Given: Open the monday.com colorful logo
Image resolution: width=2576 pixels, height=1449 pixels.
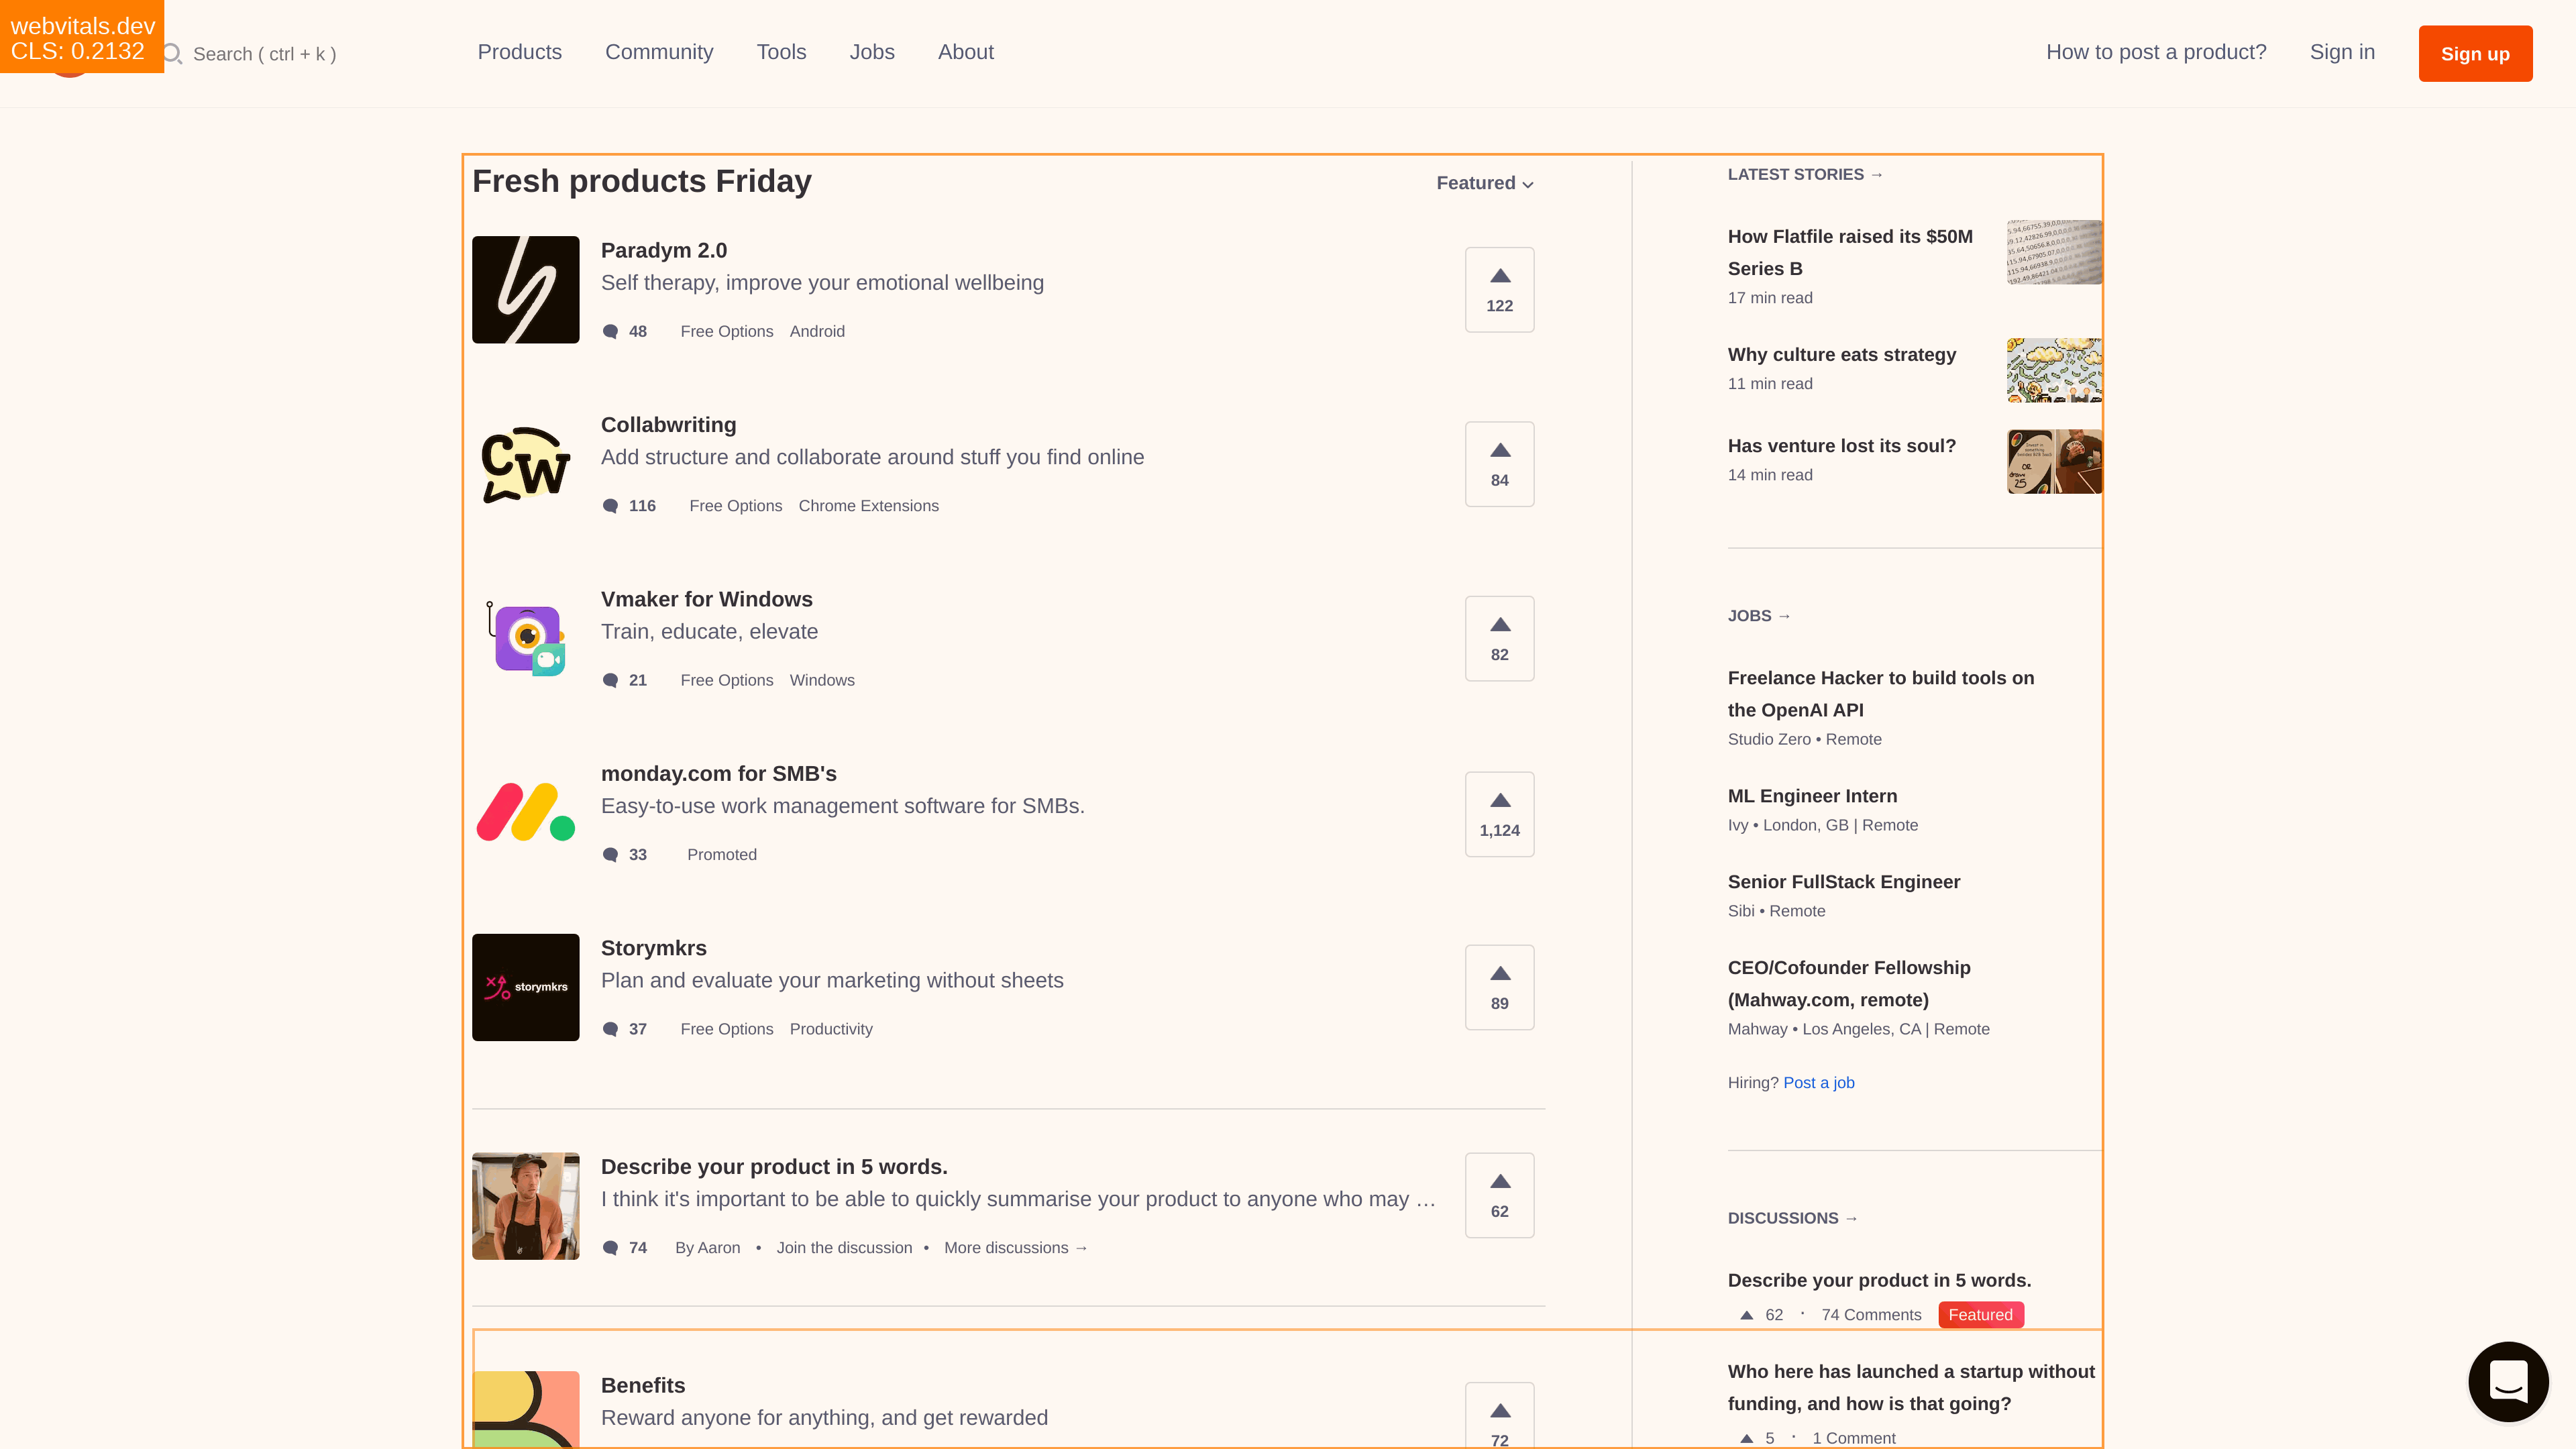Looking at the screenshot, I should (525, 813).
